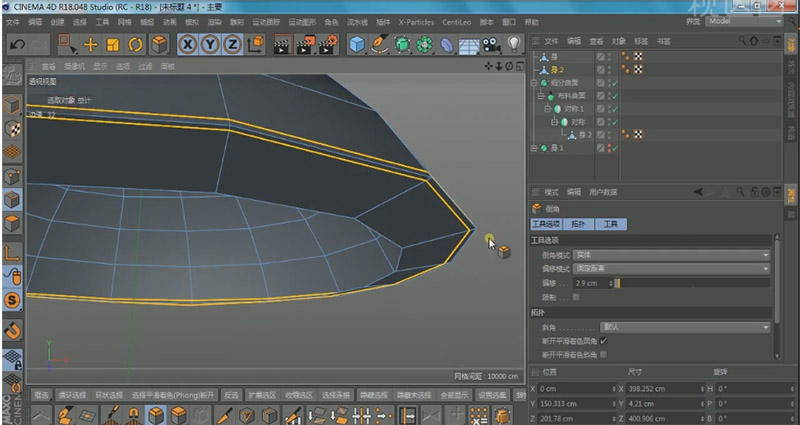Activate the Scale tool icon
This screenshot has width=800, height=425.
112,44
